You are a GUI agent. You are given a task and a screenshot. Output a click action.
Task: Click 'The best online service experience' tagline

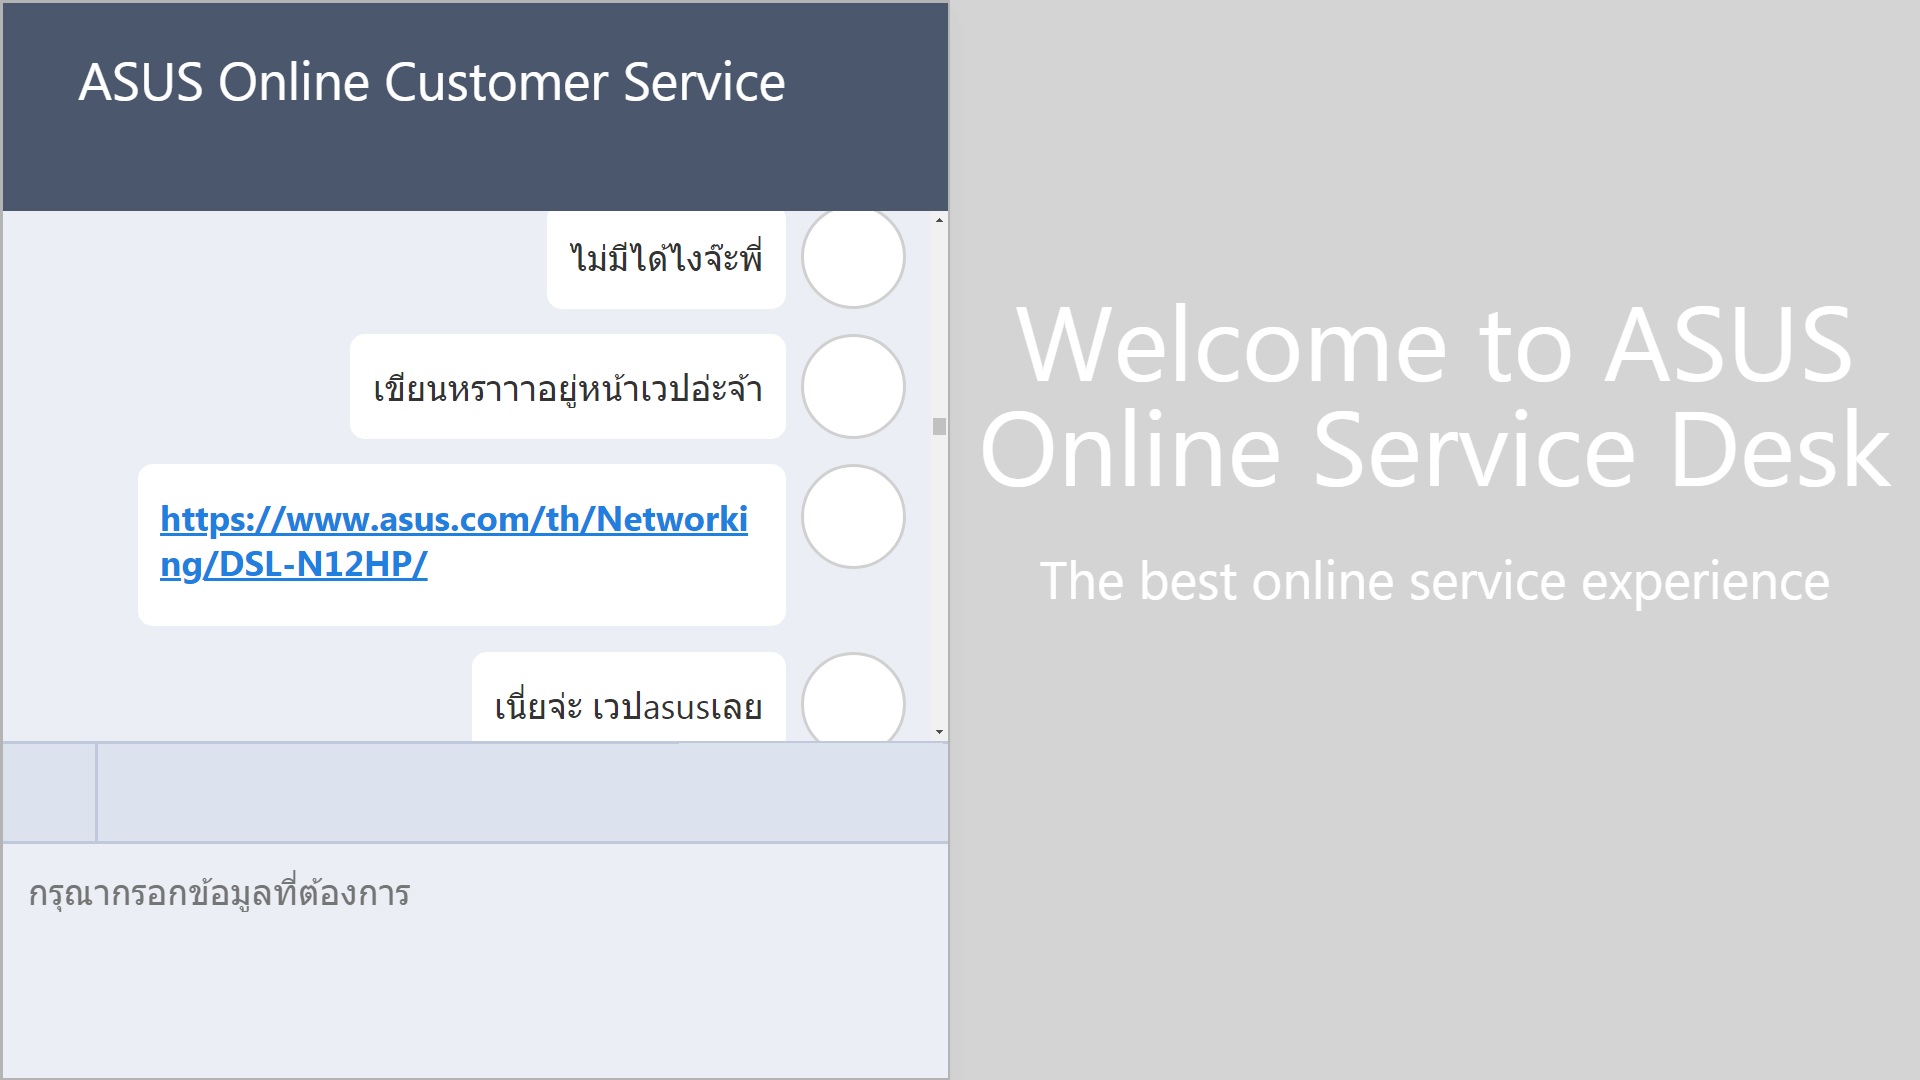tap(1435, 581)
